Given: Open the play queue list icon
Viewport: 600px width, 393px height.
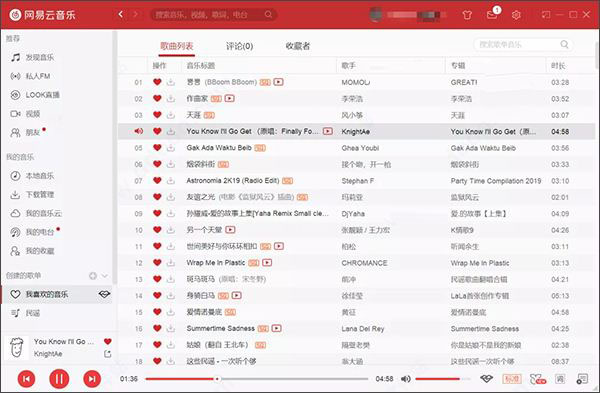Looking at the screenshot, I should [582, 379].
